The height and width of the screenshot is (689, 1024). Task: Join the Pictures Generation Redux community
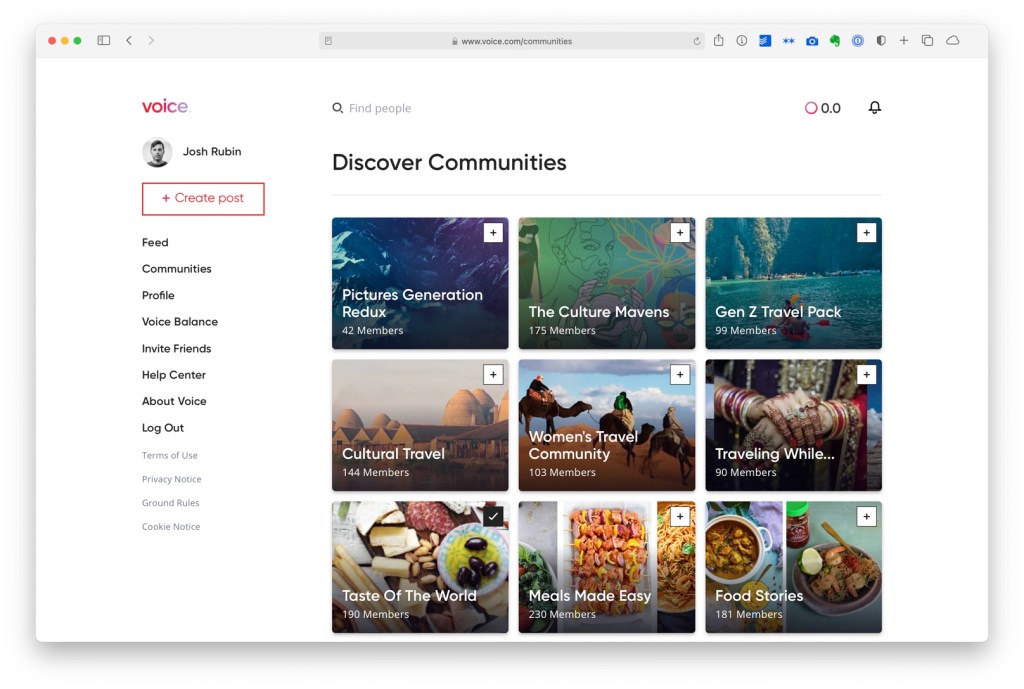[x=492, y=233]
